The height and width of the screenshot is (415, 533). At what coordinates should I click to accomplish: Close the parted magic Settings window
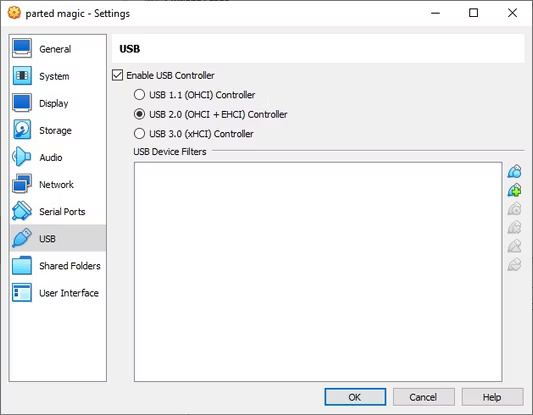512,13
